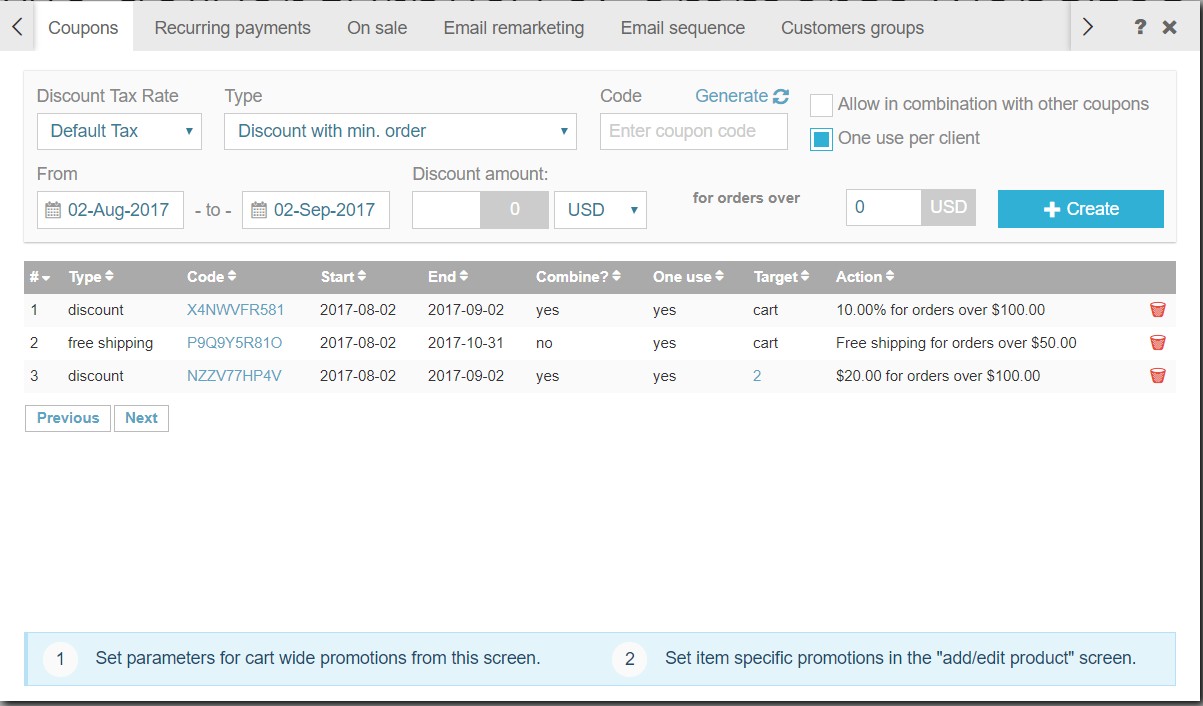Expand the coupon Type dropdown

[x=400, y=131]
